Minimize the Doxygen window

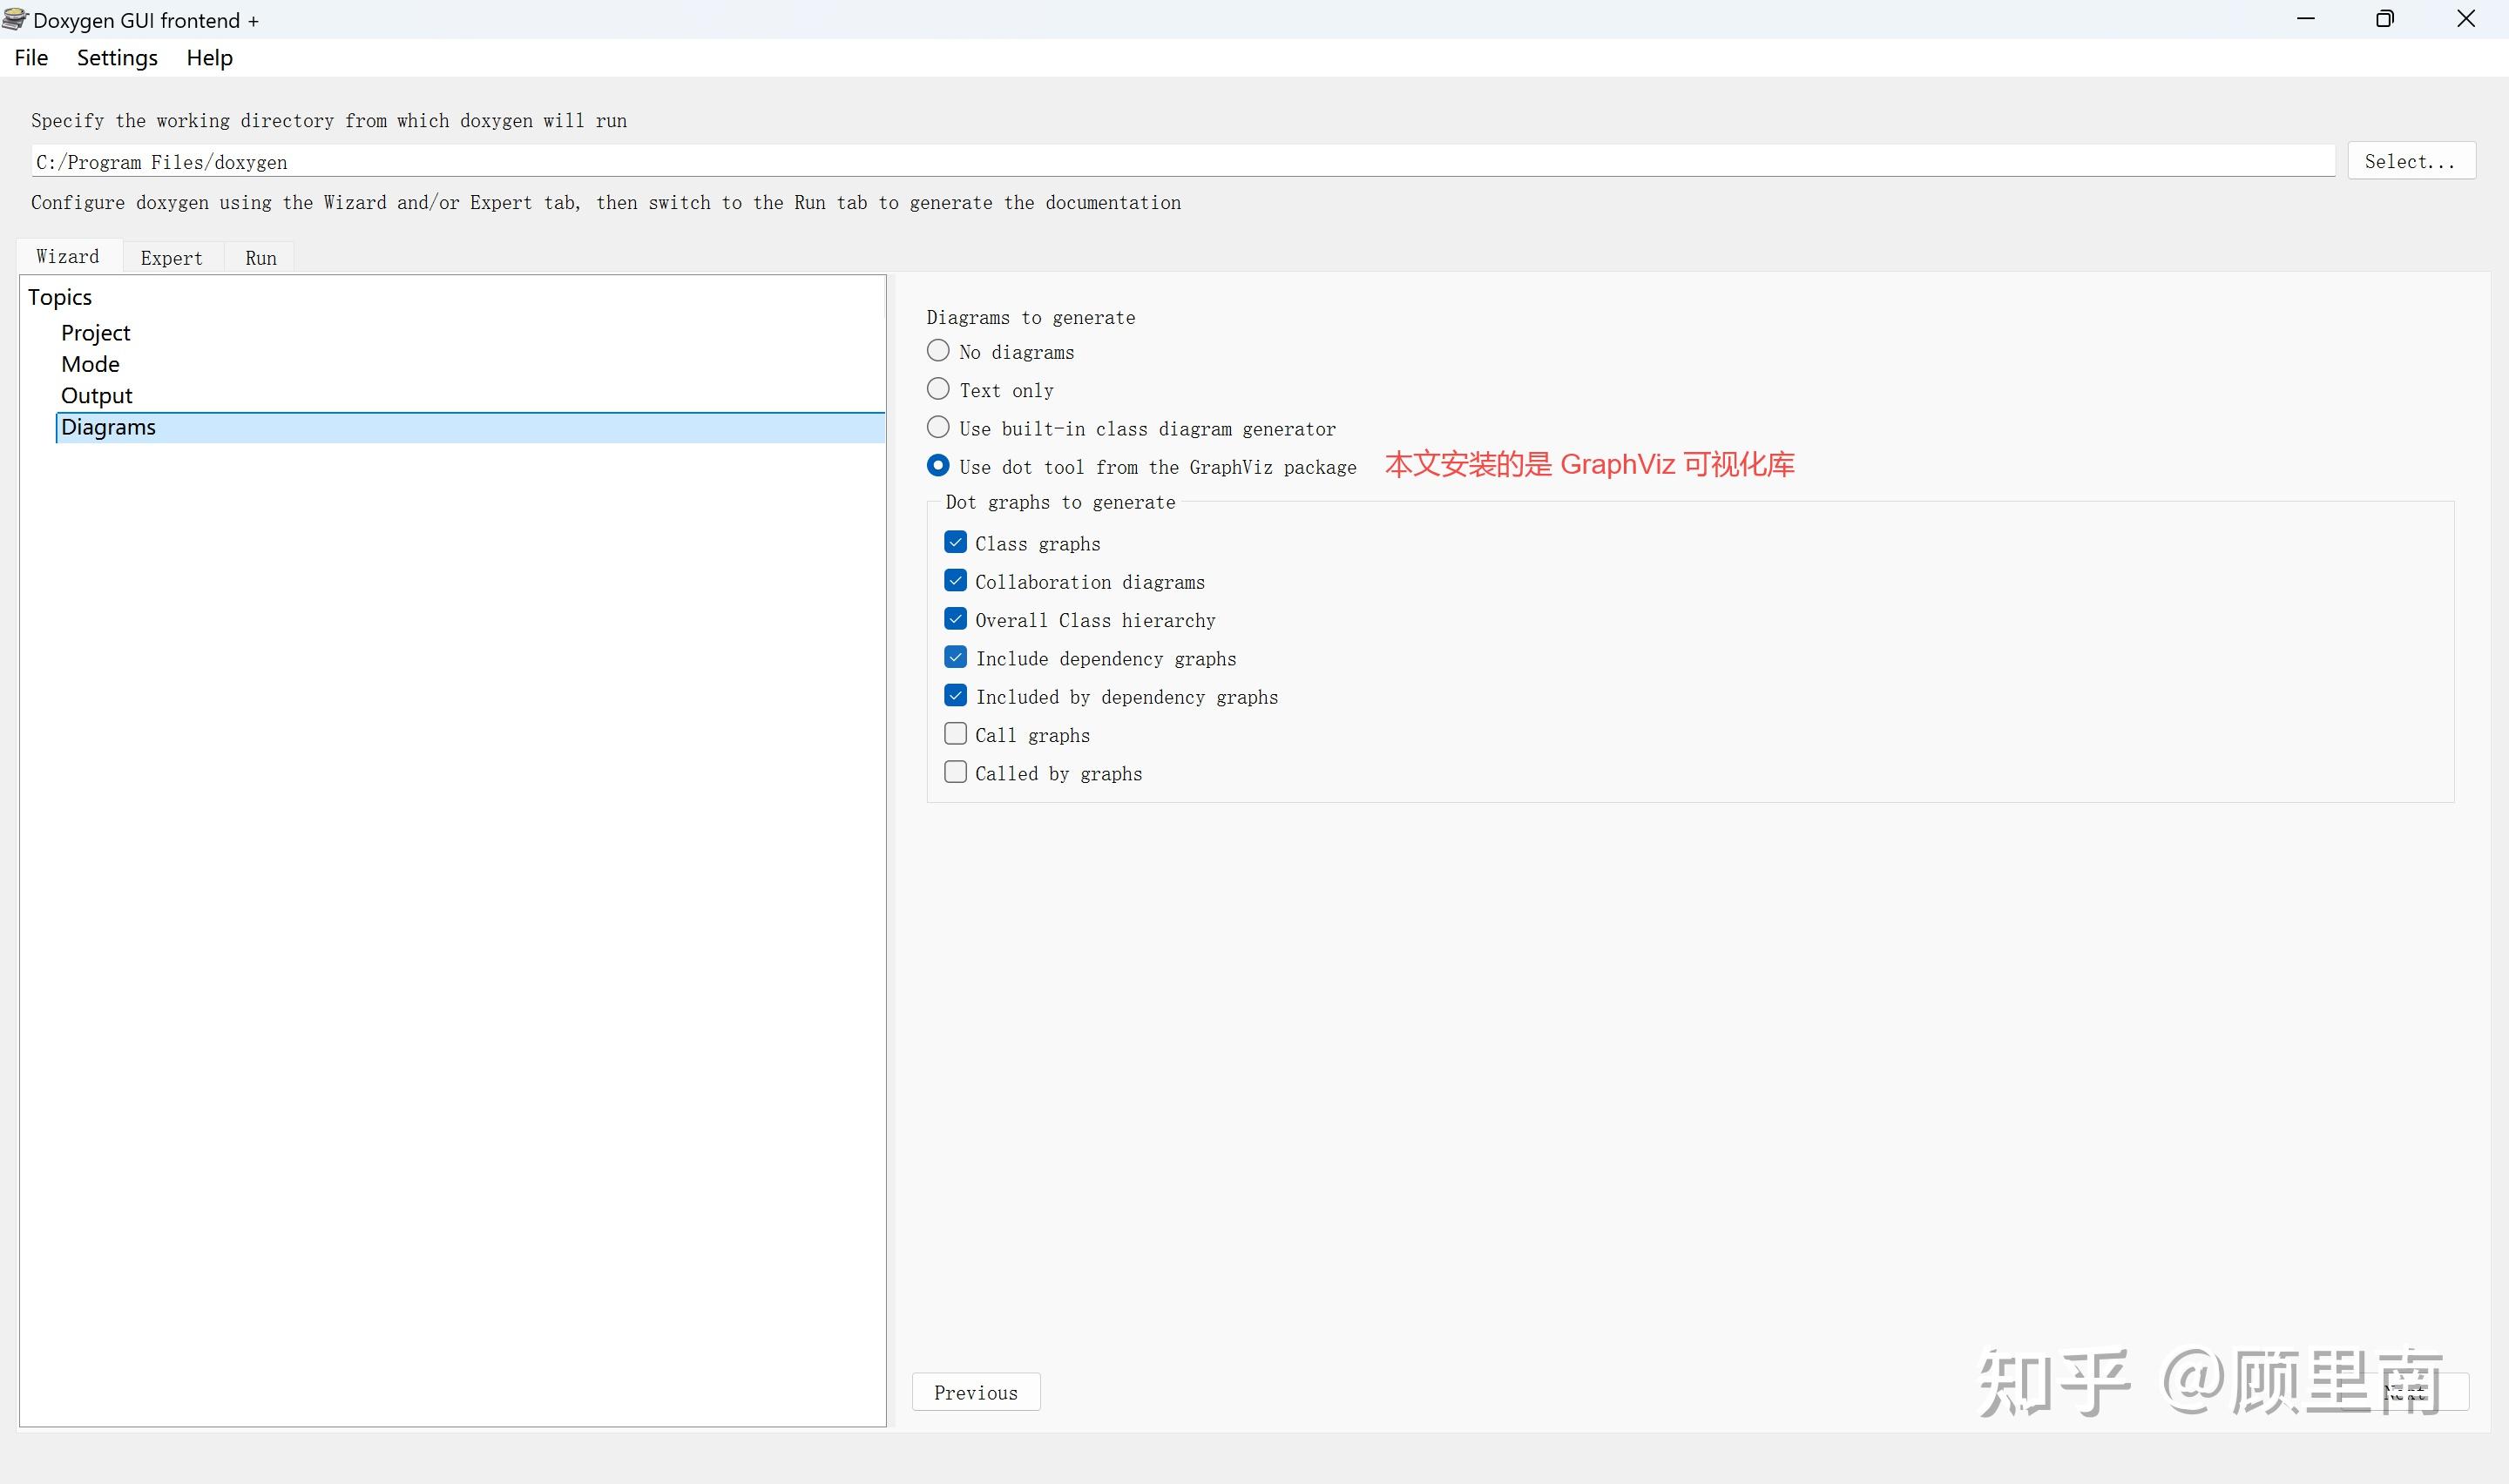(2305, 19)
